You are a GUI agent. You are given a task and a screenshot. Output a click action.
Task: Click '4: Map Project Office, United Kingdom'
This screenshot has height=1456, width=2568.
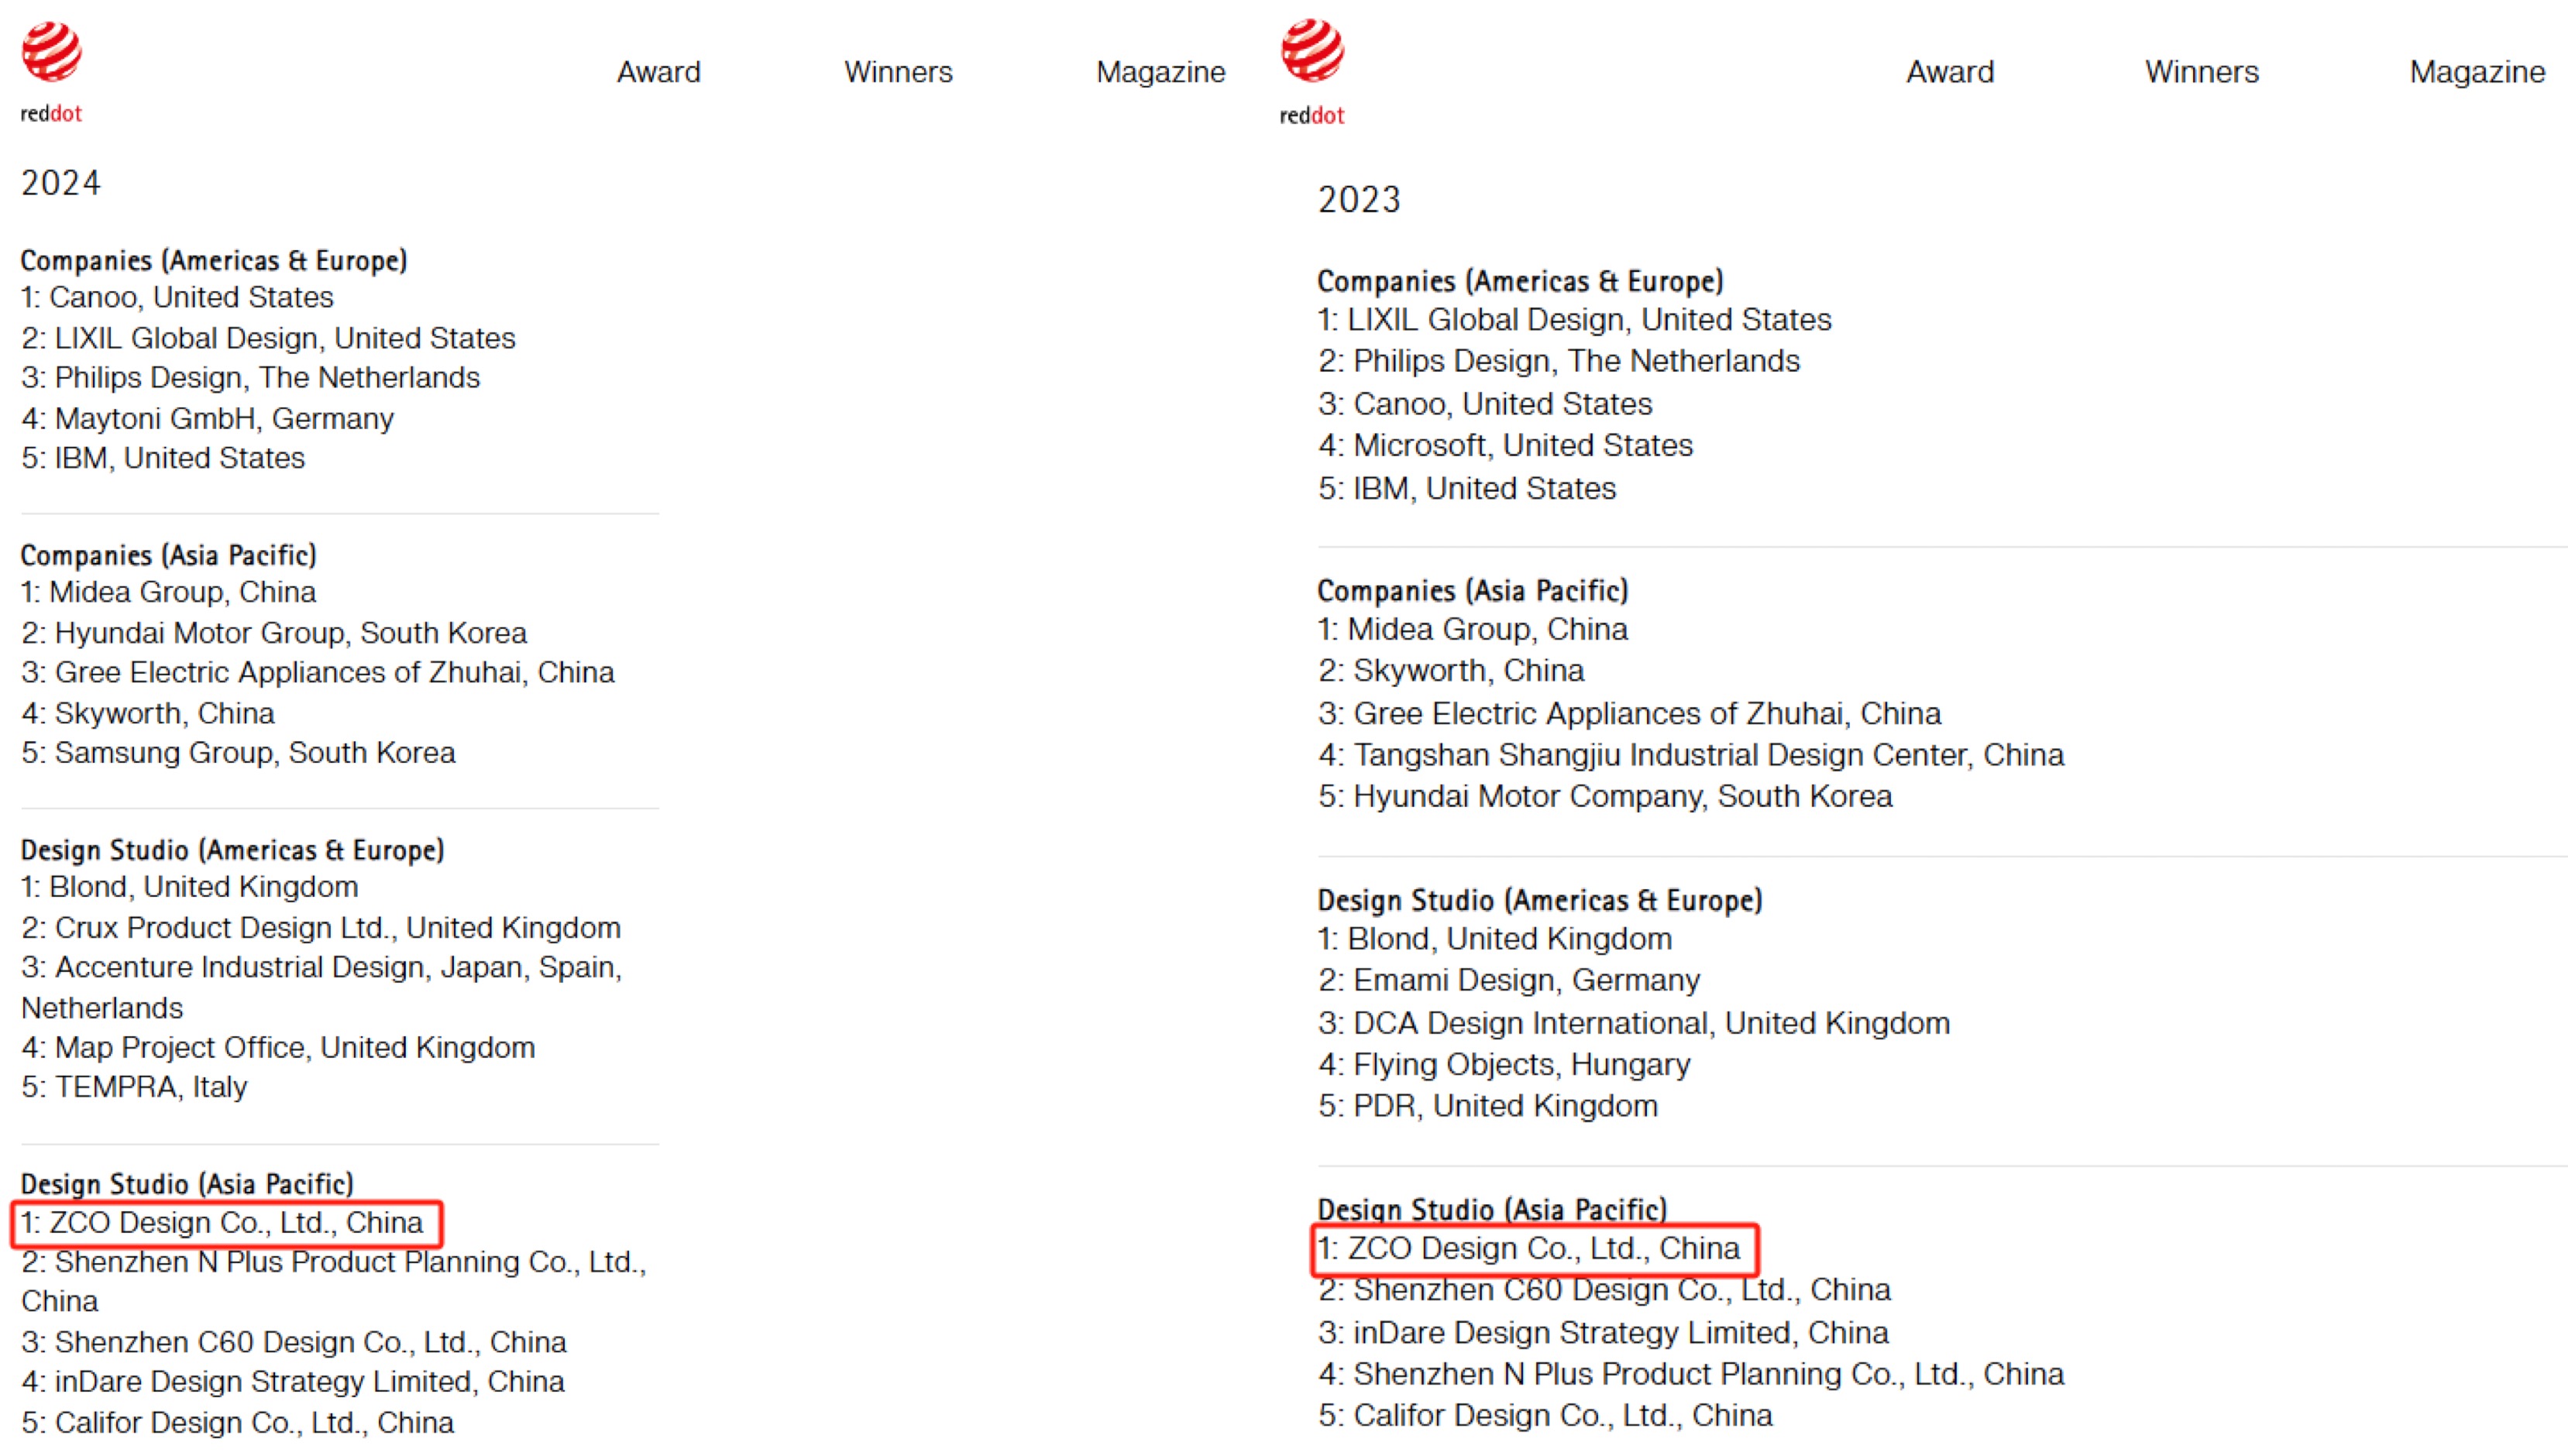[278, 1047]
